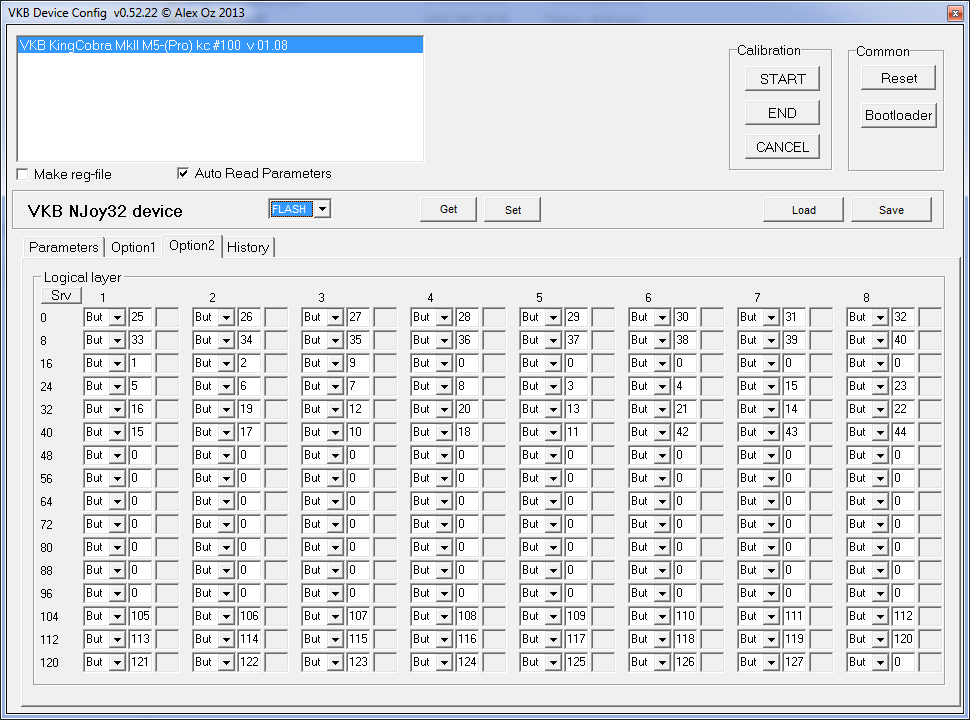This screenshot has height=720, width=970.
Task: Open type dropdown for row 0 column 1
Action: point(117,317)
